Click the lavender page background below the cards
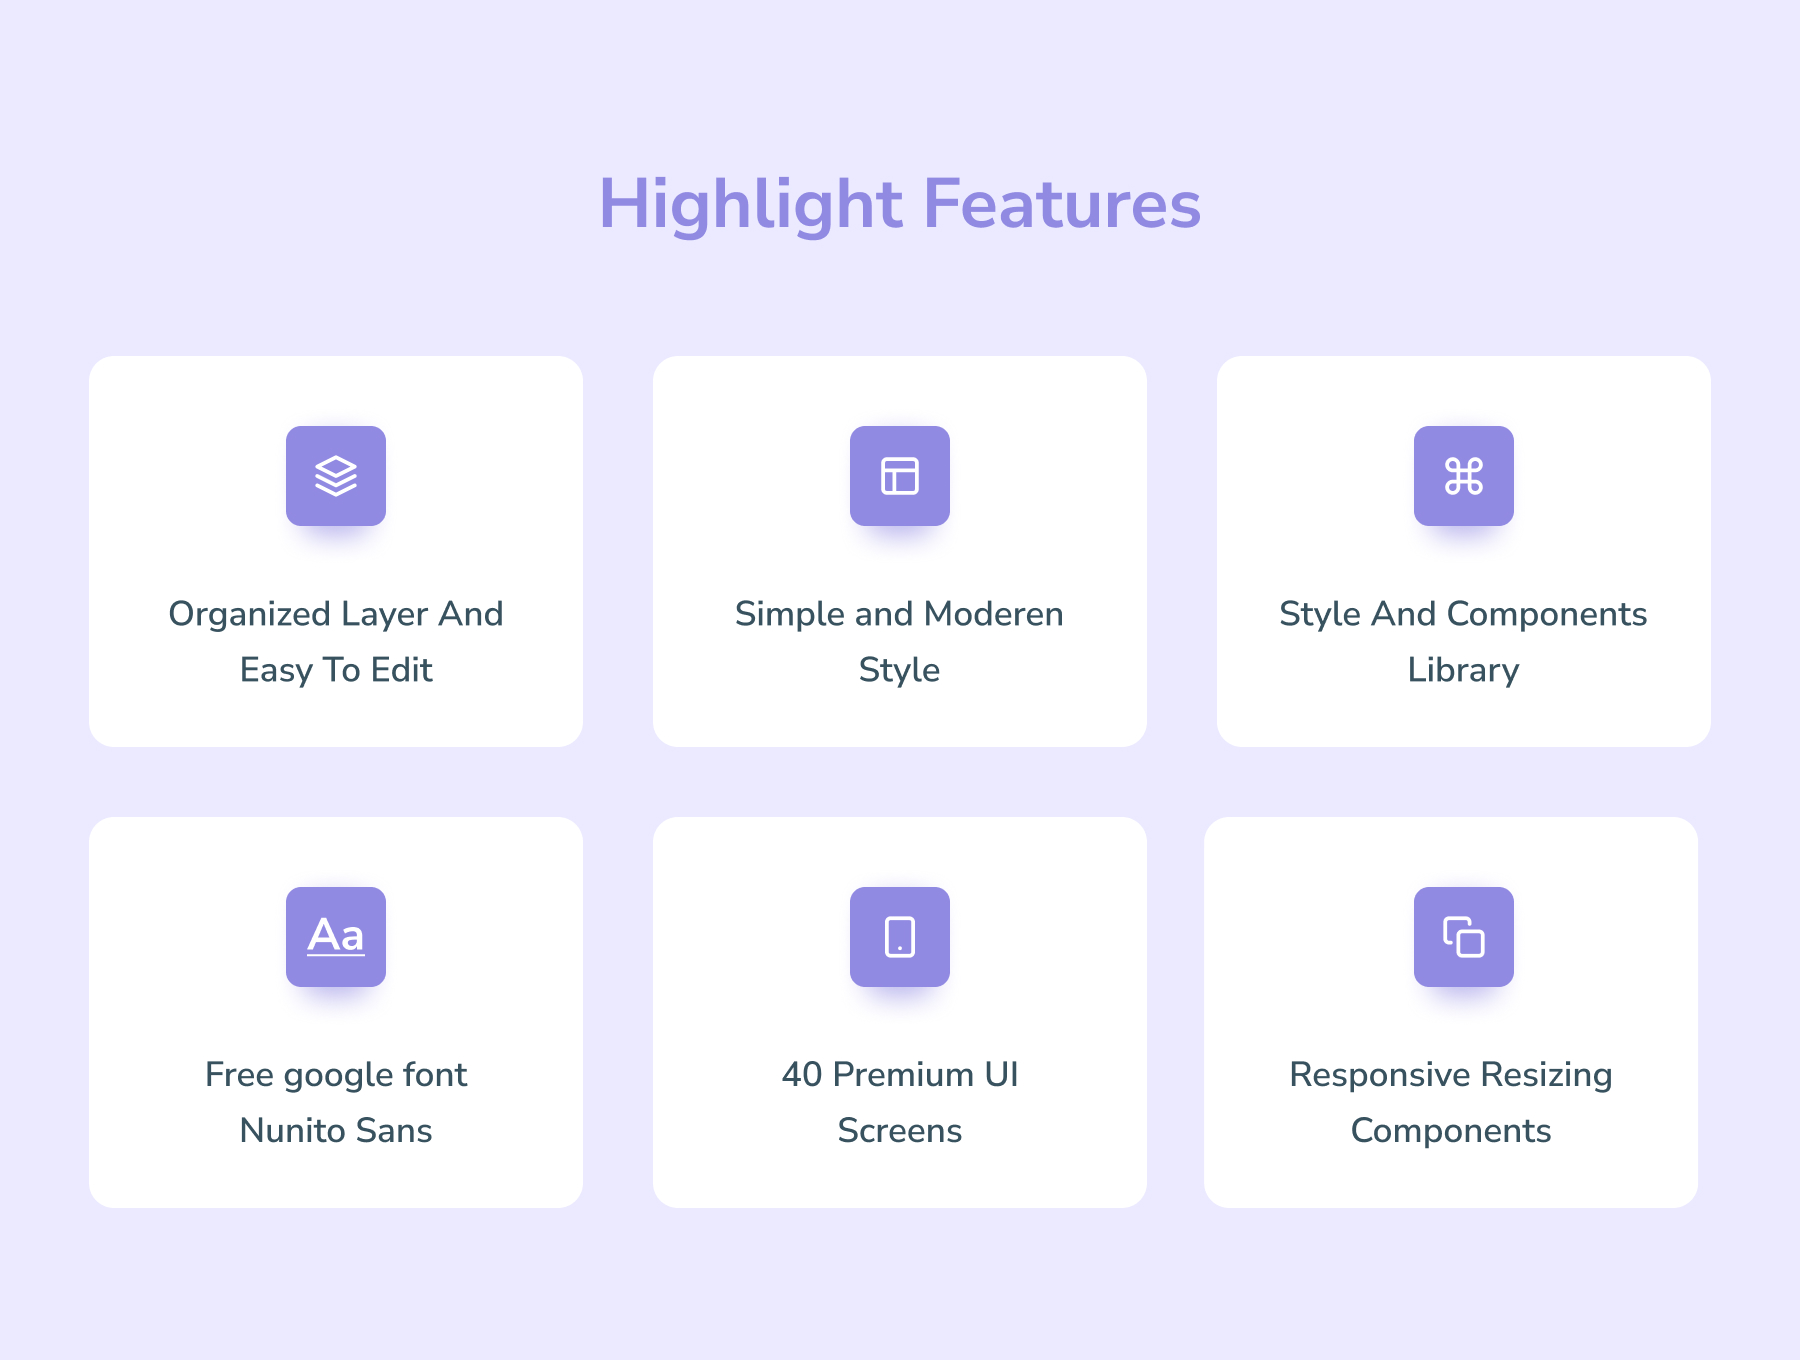The image size is (1800, 1360). (900, 1290)
